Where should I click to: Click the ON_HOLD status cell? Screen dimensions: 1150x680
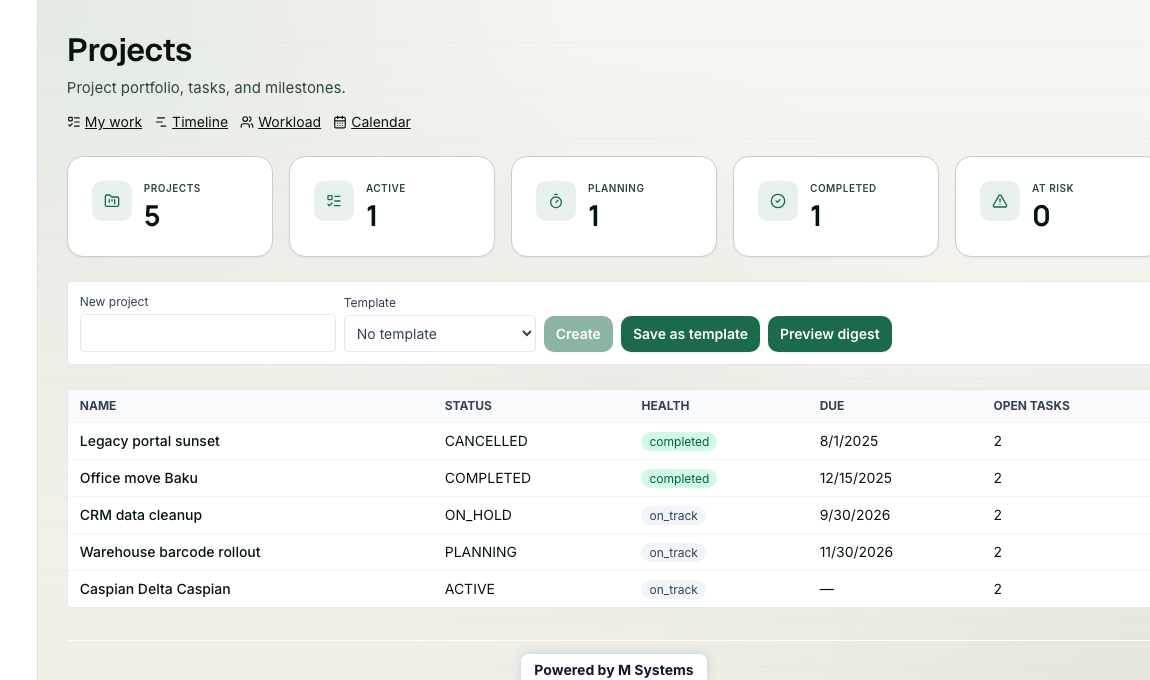pyautogui.click(x=478, y=515)
